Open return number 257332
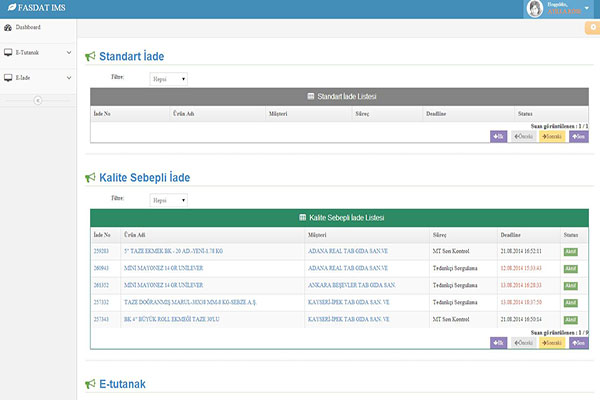The height and width of the screenshot is (400, 600). [101, 302]
